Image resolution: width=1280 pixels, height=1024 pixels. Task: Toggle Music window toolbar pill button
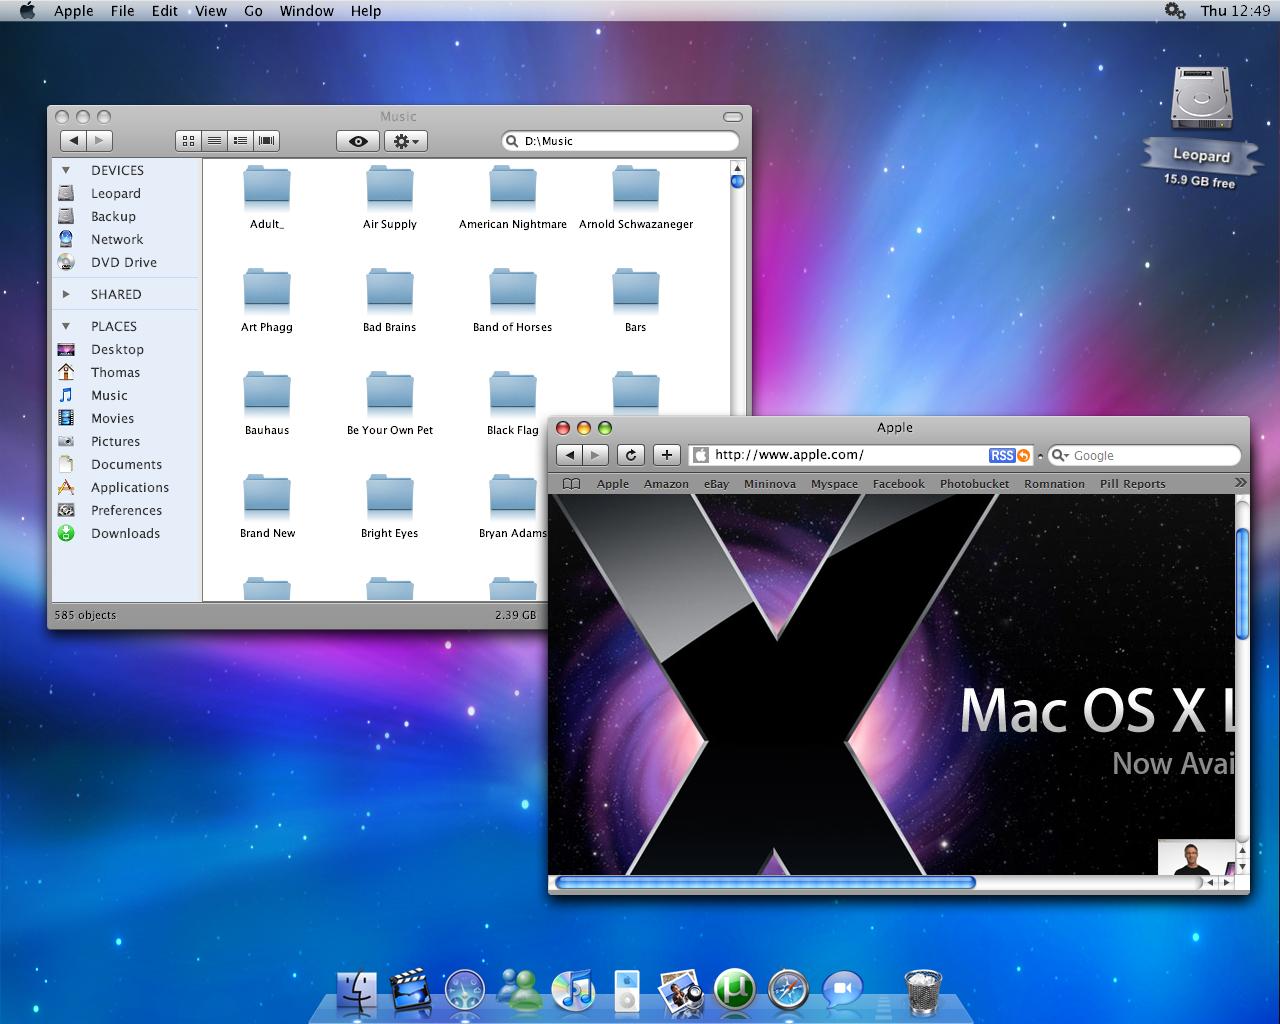(732, 117)
